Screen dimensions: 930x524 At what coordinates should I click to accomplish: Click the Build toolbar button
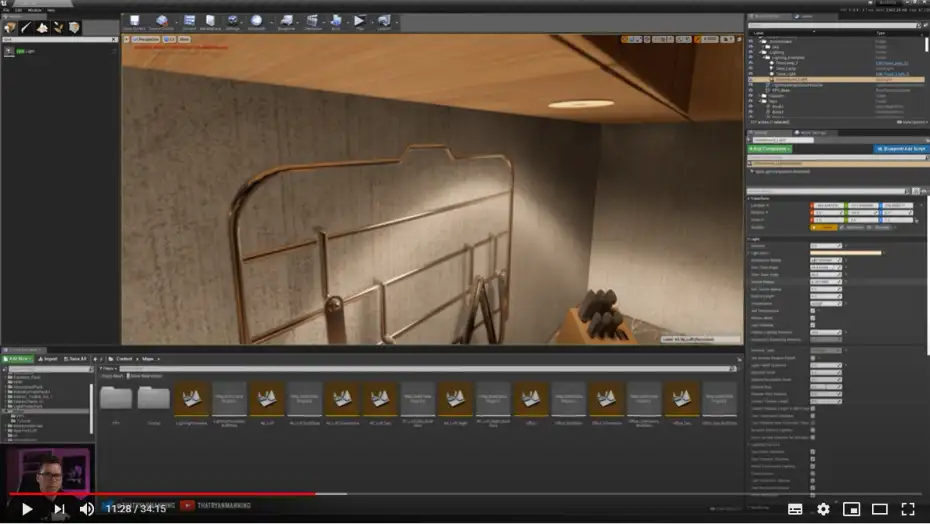point(336,23)
